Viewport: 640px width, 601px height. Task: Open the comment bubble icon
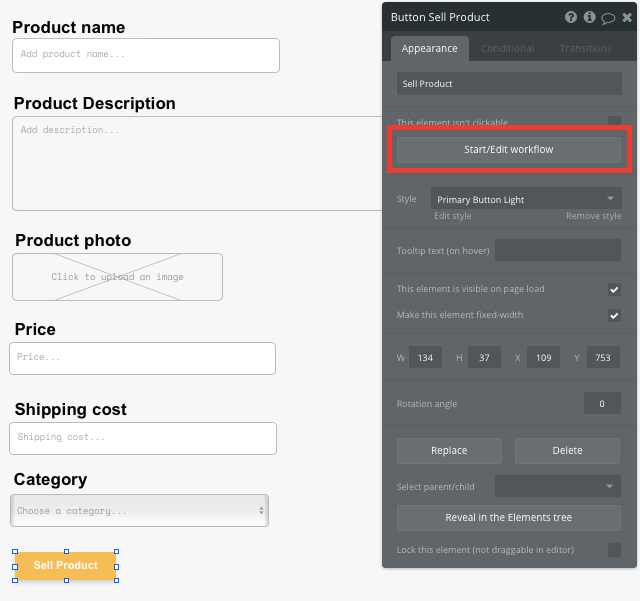pos(608,17)
